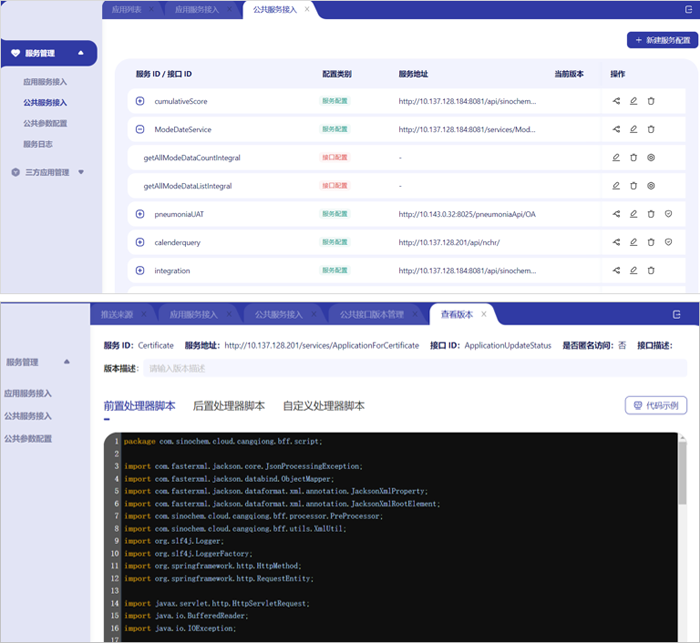Viewport: 700px width, 643px height.
Task: Collapse the ModeDateService row
Action: pos(140,129)
